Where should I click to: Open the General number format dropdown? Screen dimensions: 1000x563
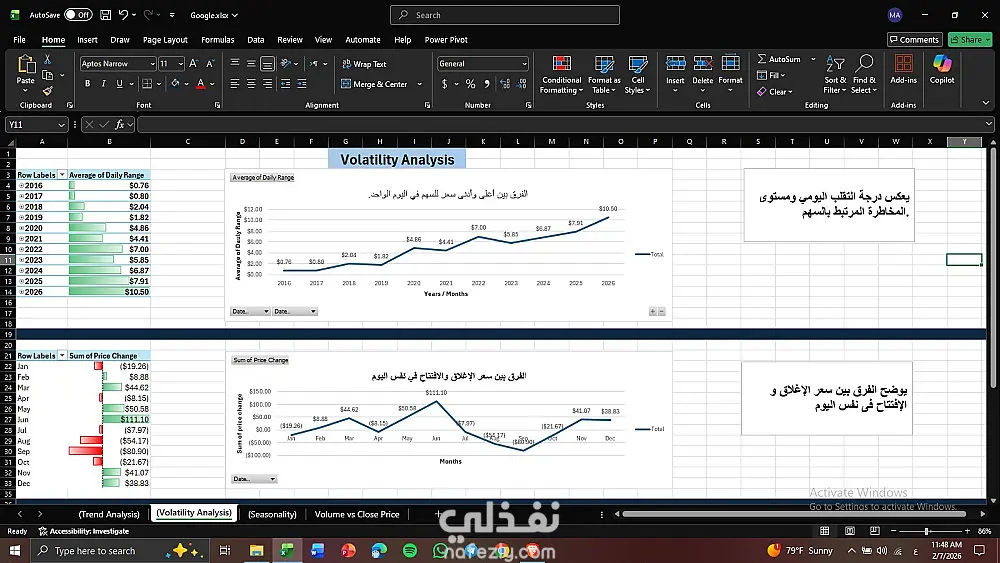point(524,64)
